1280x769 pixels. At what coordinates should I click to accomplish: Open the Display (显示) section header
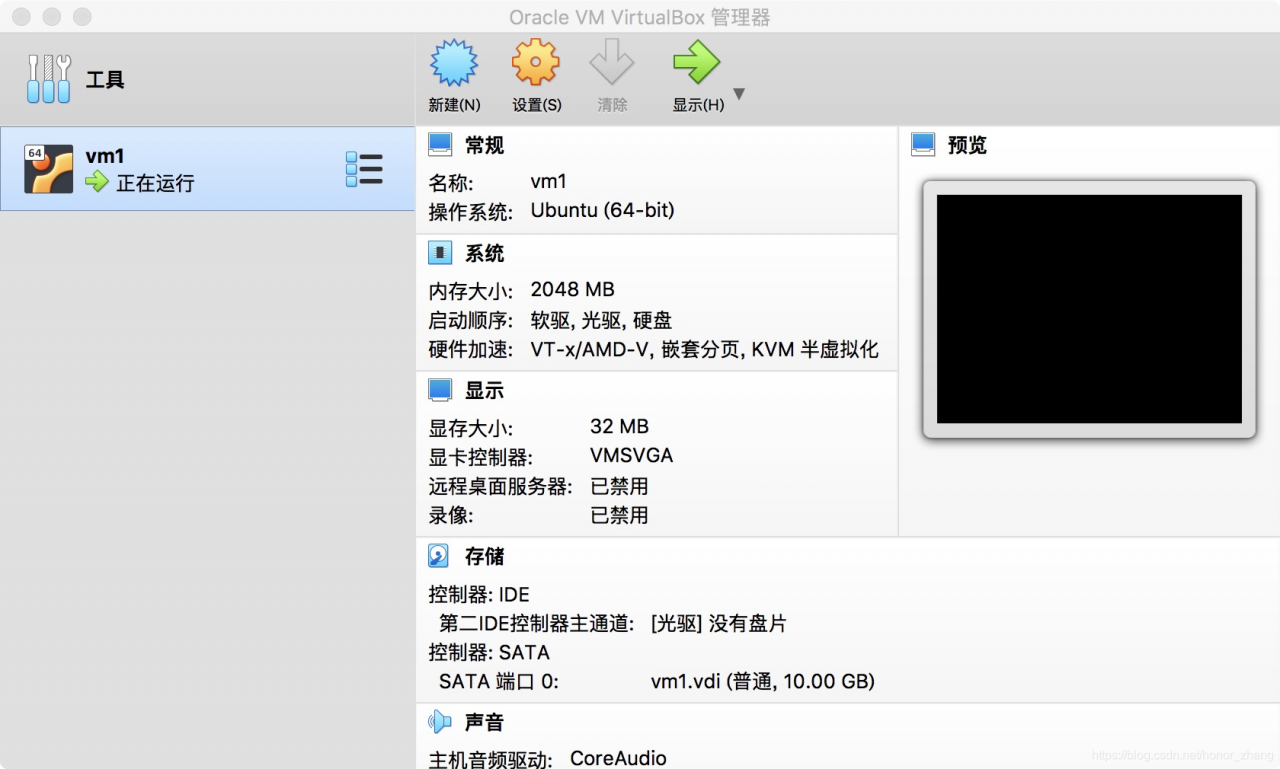485,391
